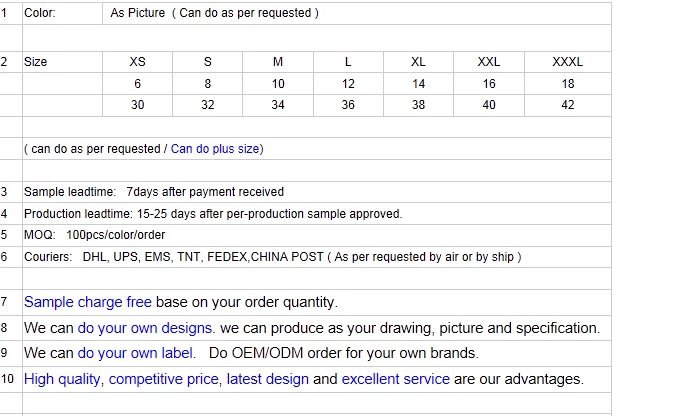Select the XS size column cell
677x416 pixels.
[138, 62]
